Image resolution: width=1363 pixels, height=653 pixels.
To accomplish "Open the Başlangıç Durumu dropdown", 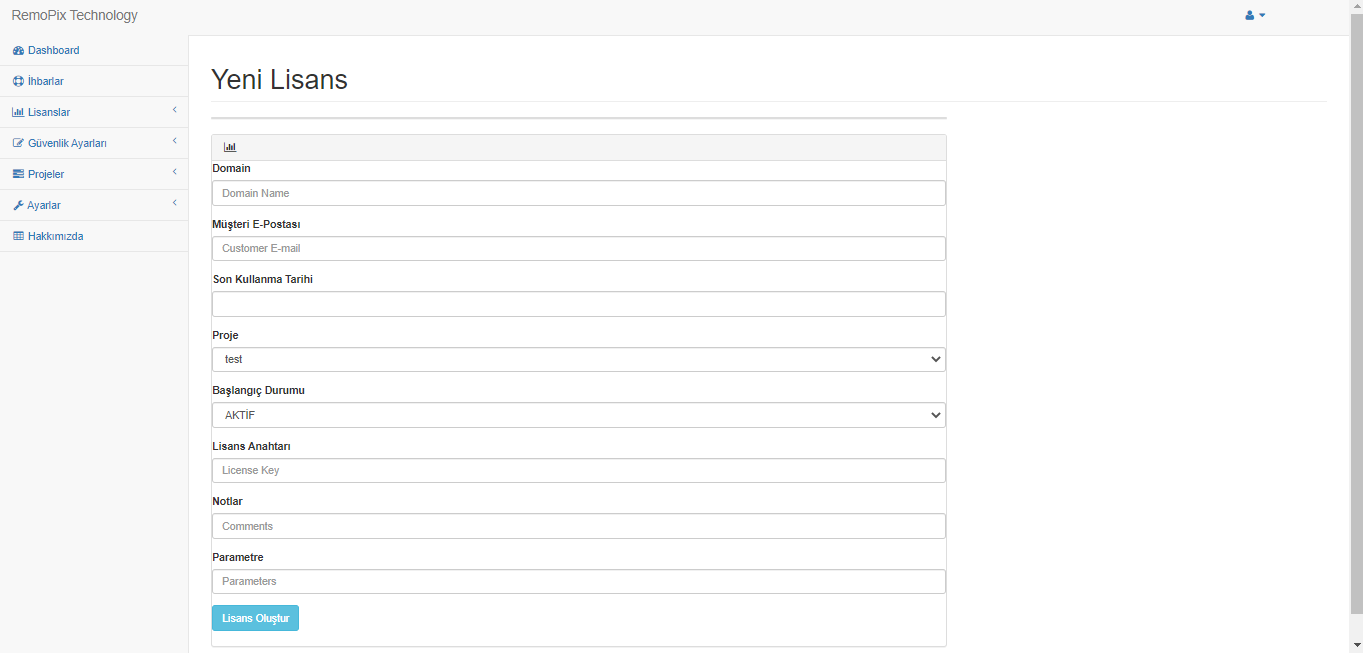I will pos(578,415).
